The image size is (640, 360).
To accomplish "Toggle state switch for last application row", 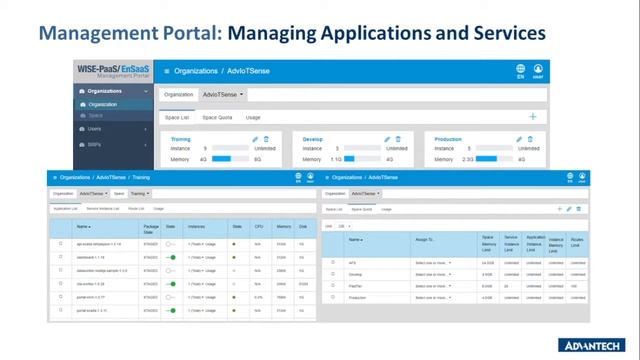I will (171, 311).
